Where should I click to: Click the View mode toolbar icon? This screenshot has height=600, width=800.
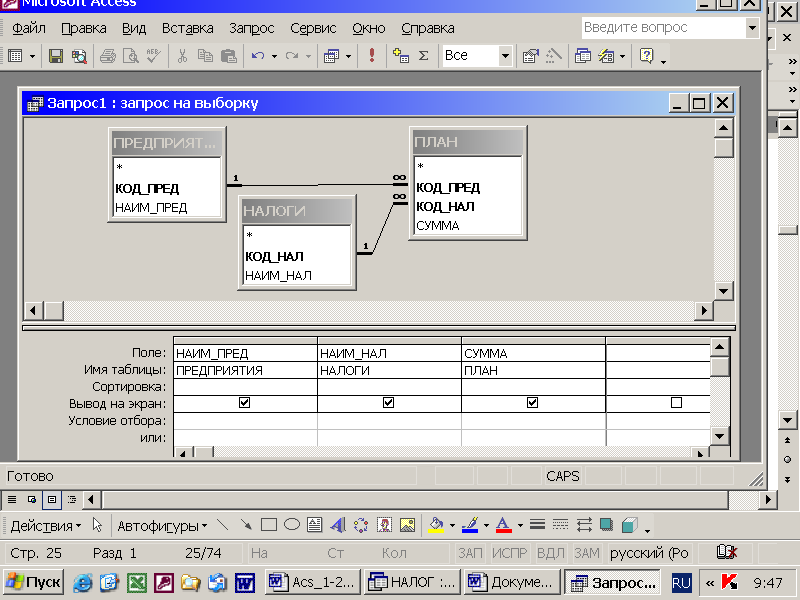tap(15, 56)
